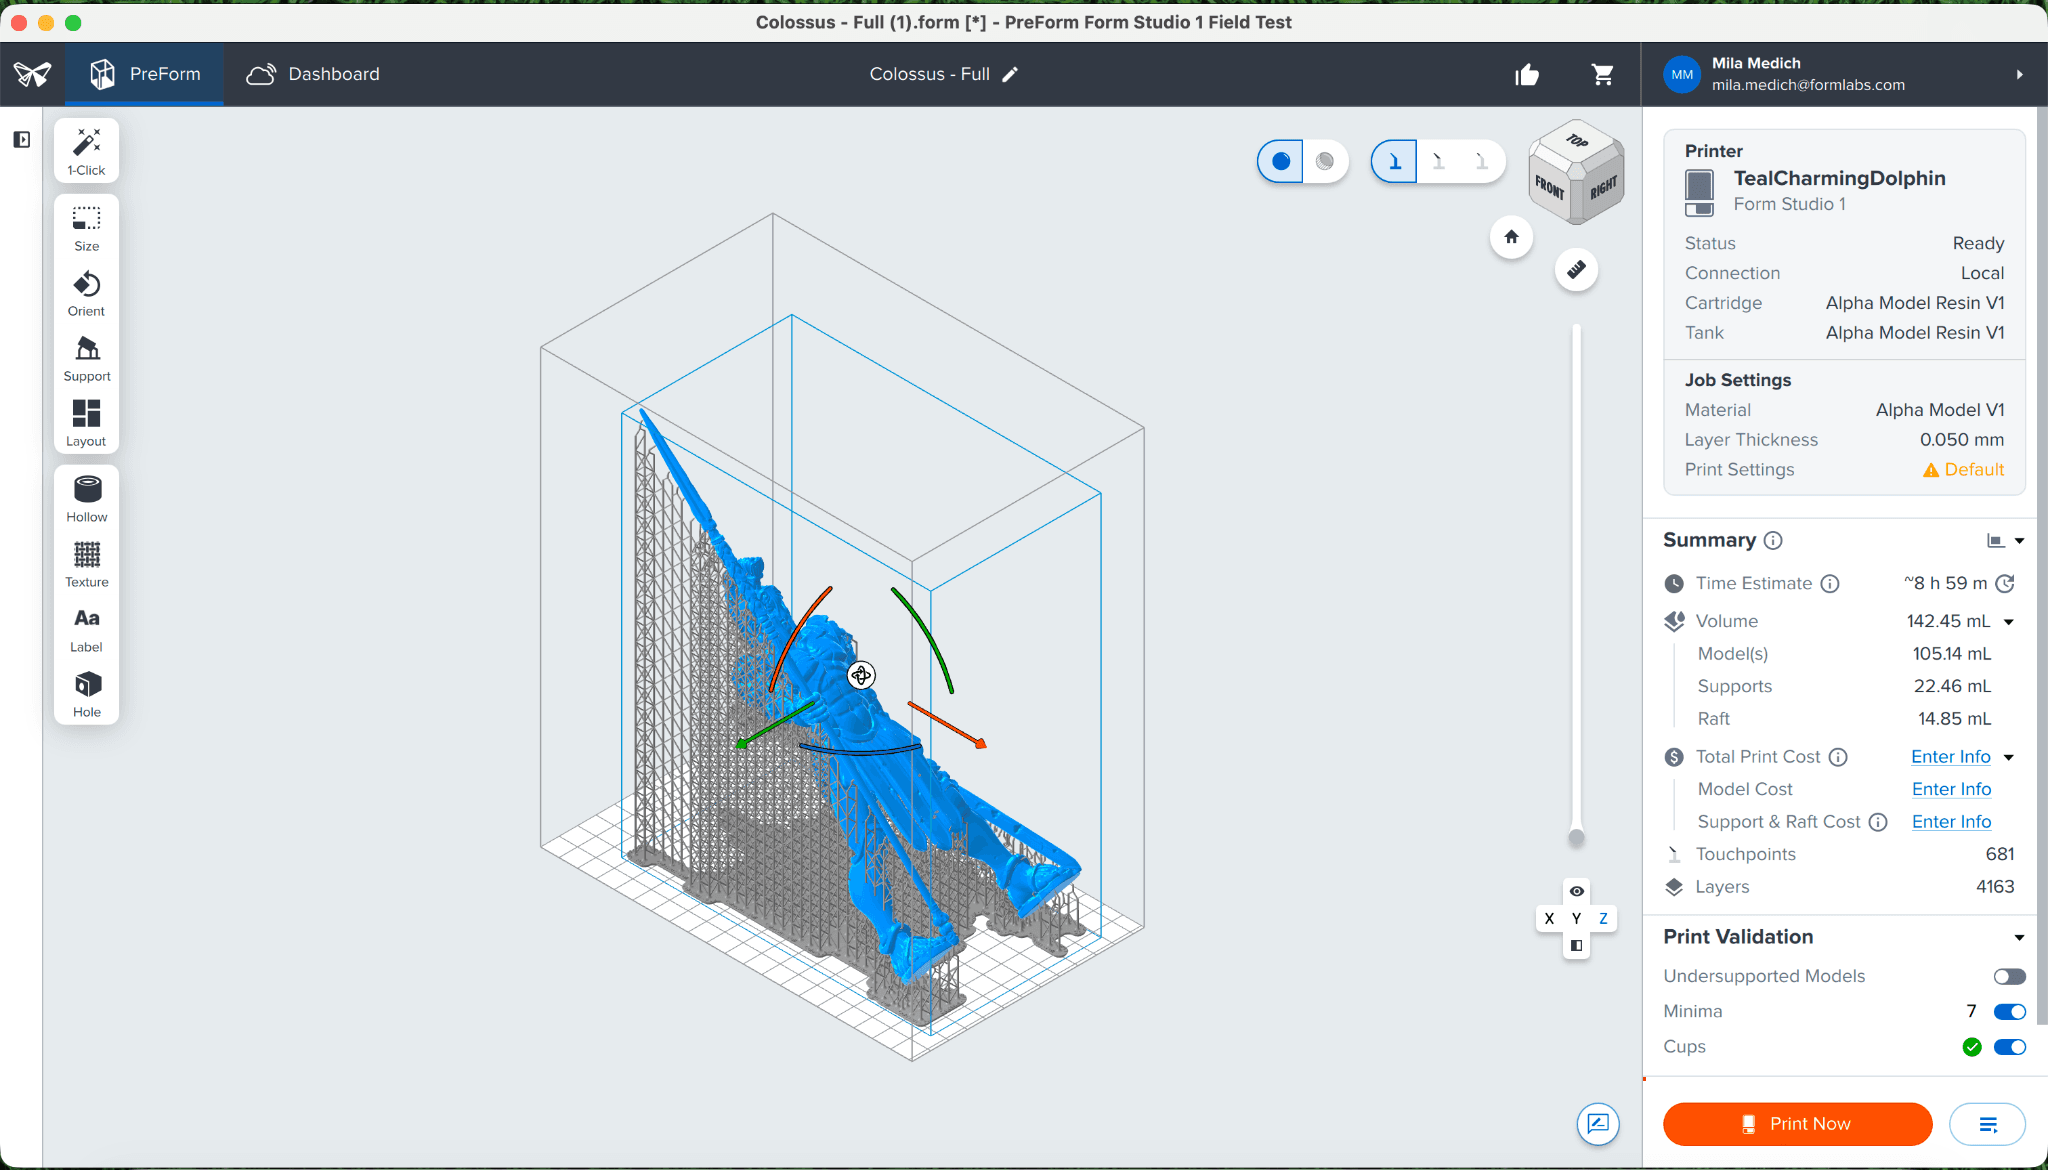Select the PreForm tab
The width and height of the screenshot is (2048, 1170).
coord(145,74)
